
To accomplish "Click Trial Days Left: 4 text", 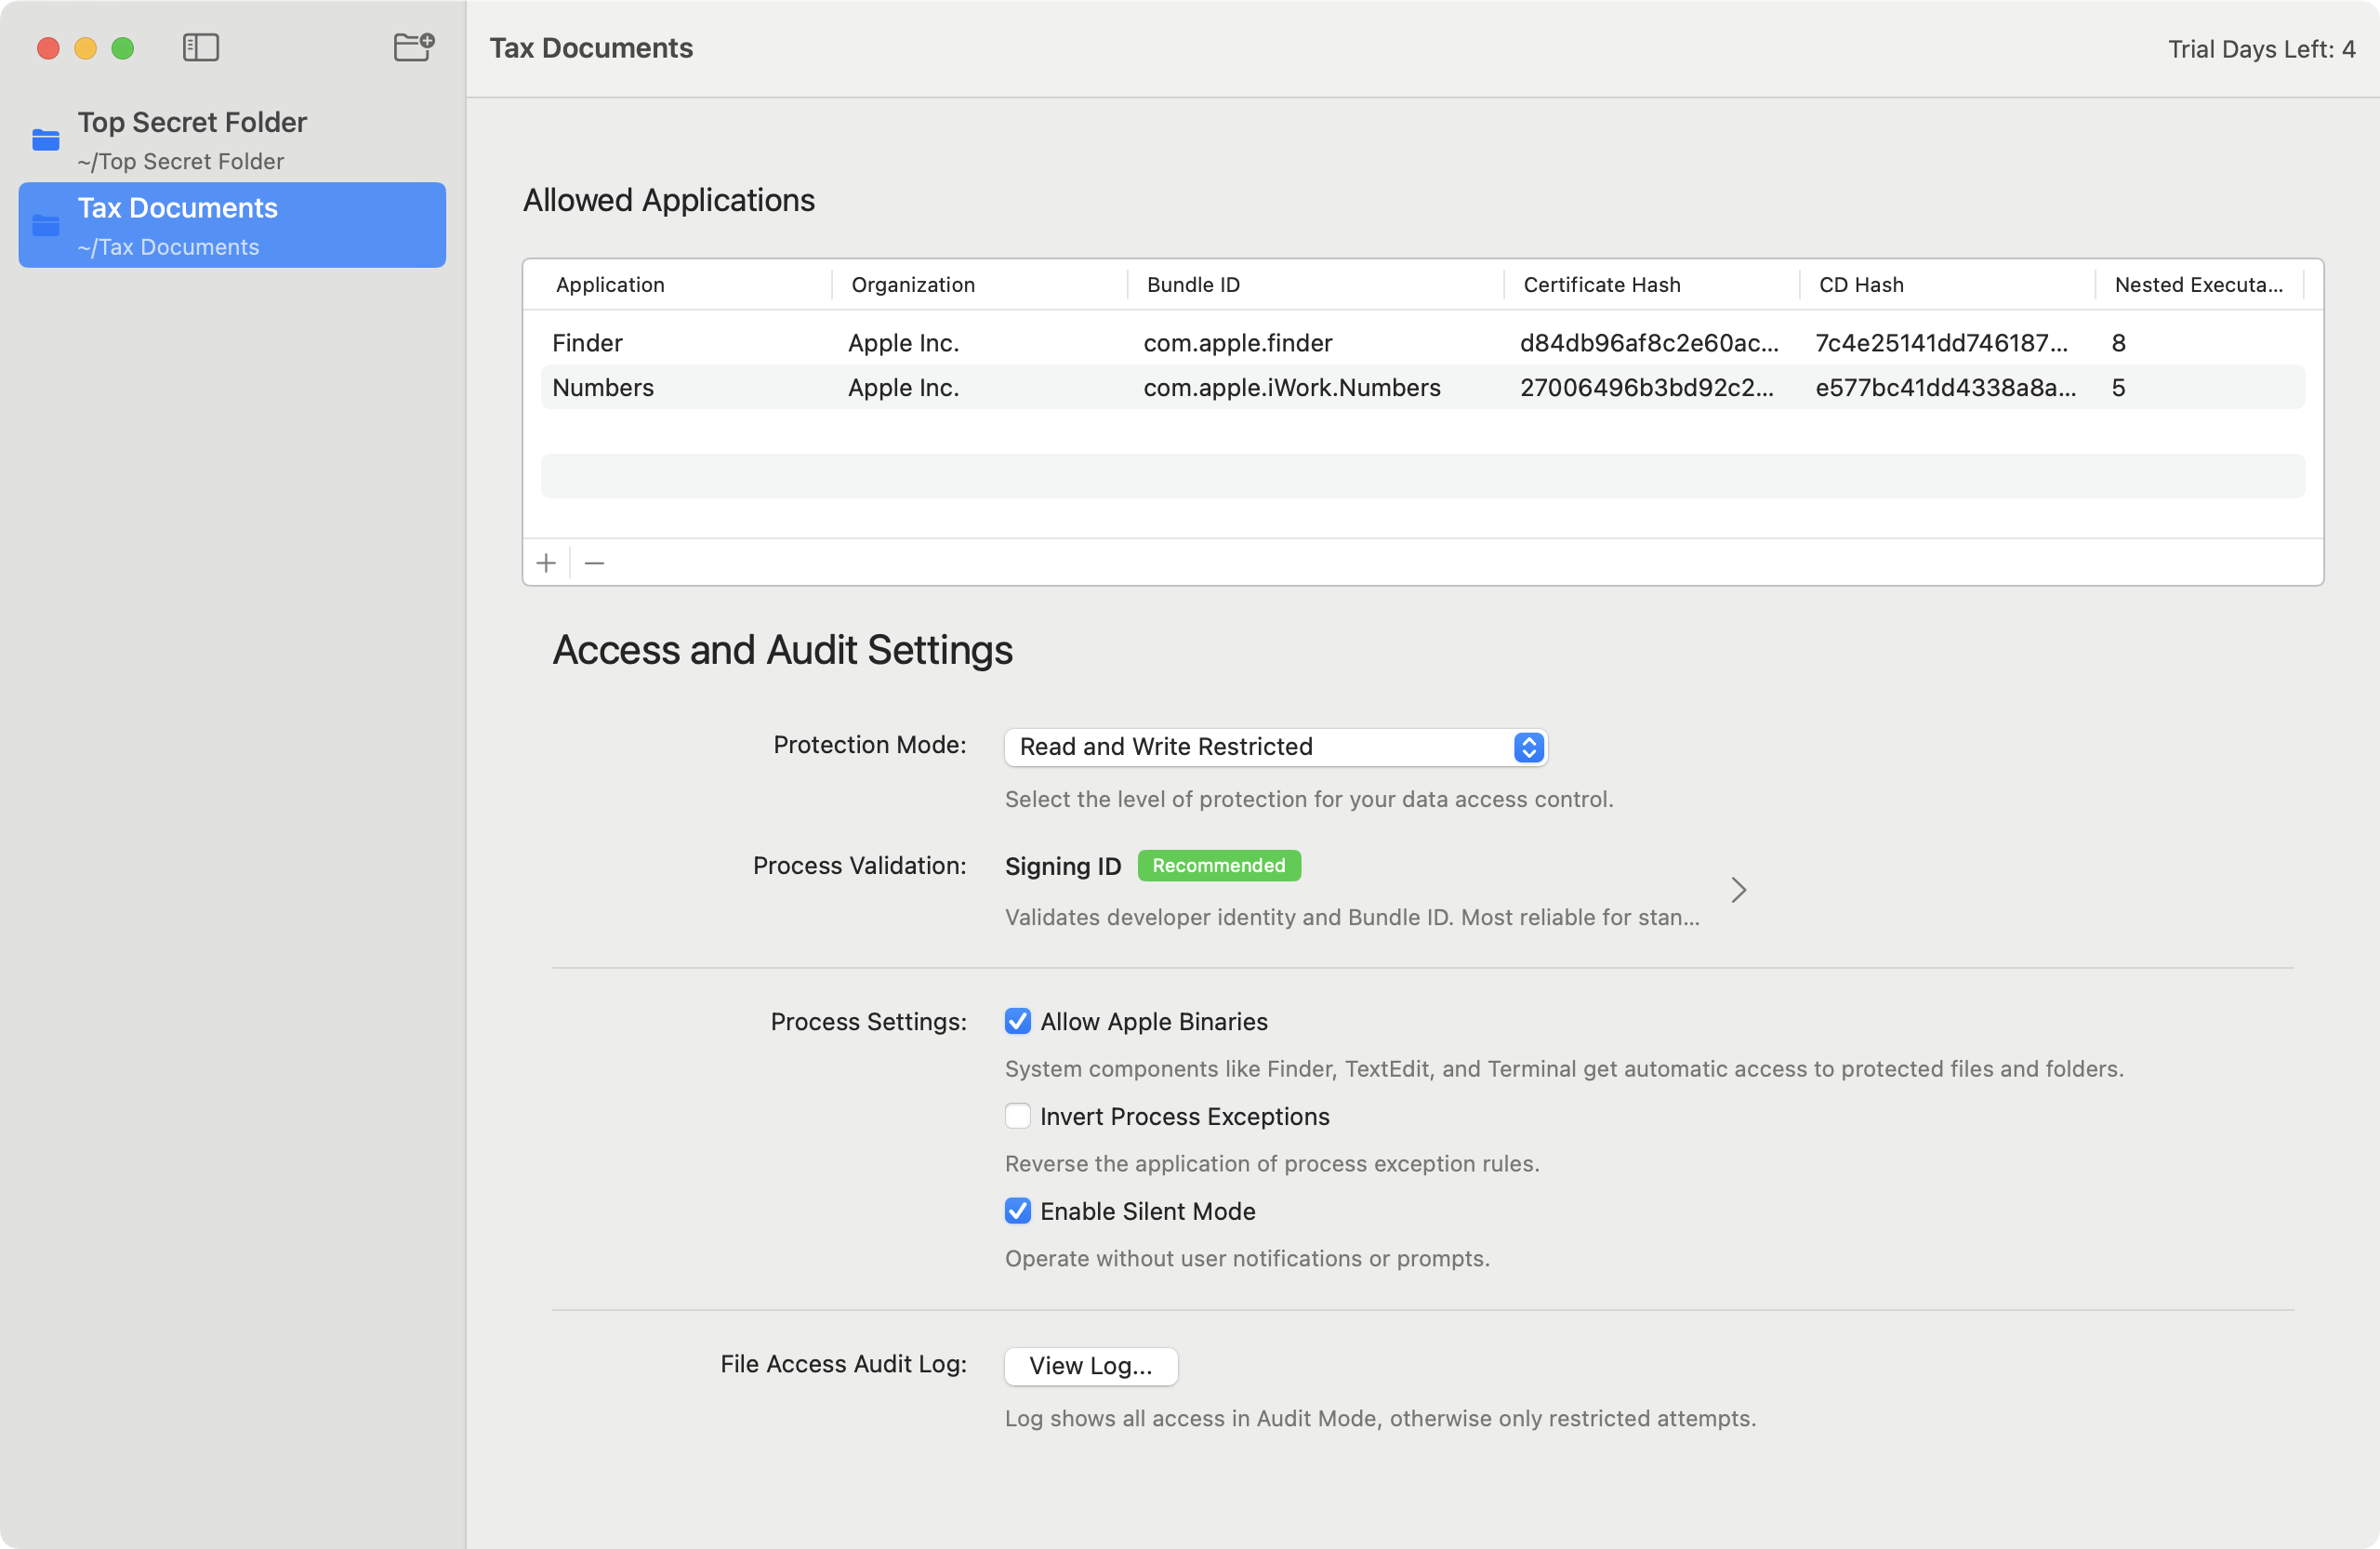I will 2261,49.
